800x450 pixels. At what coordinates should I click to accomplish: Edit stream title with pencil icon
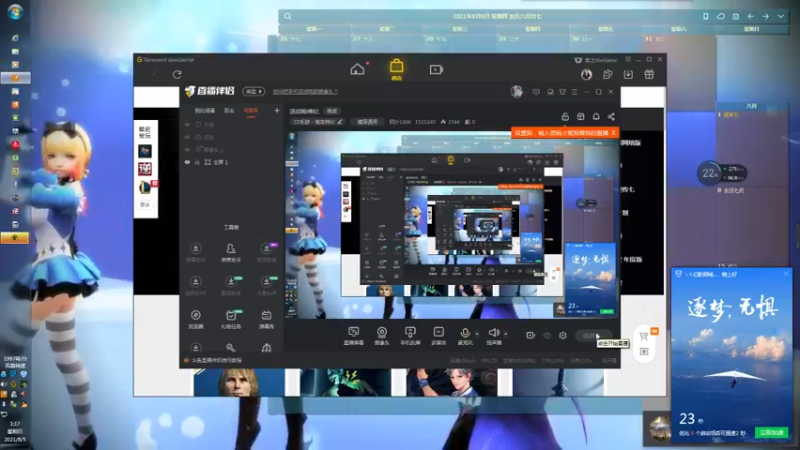[340, 122]
